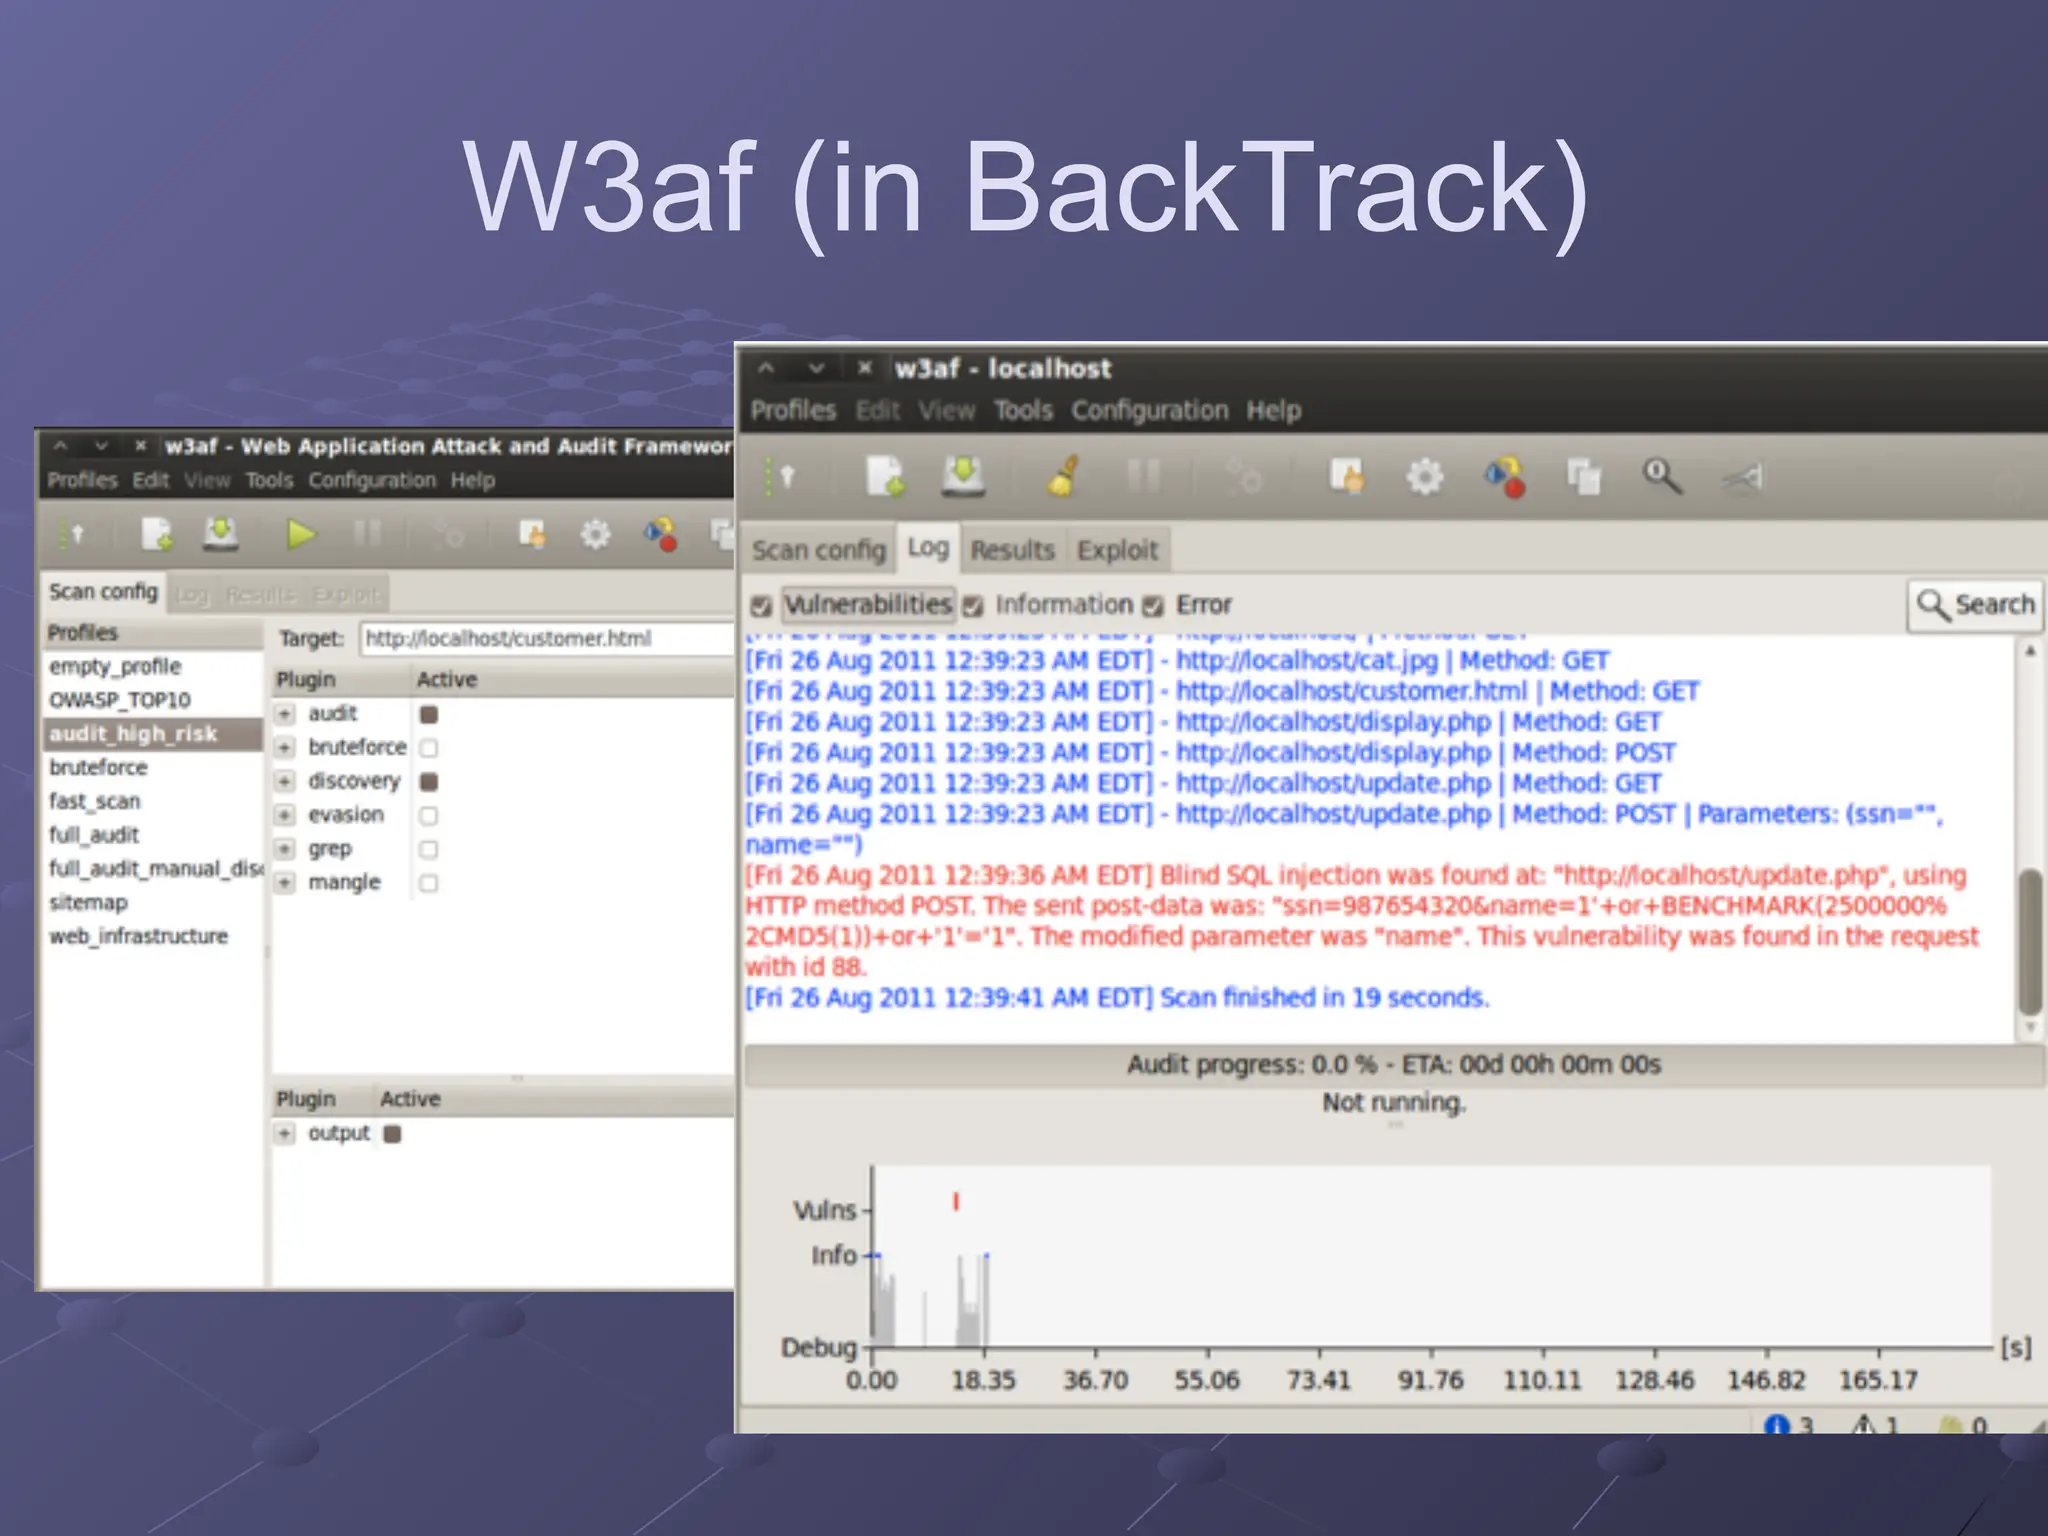The width and height of the screenshot is (2048, 1536).
Task: Click the Save profile icon in left w3af window
Action: [220, 534]
